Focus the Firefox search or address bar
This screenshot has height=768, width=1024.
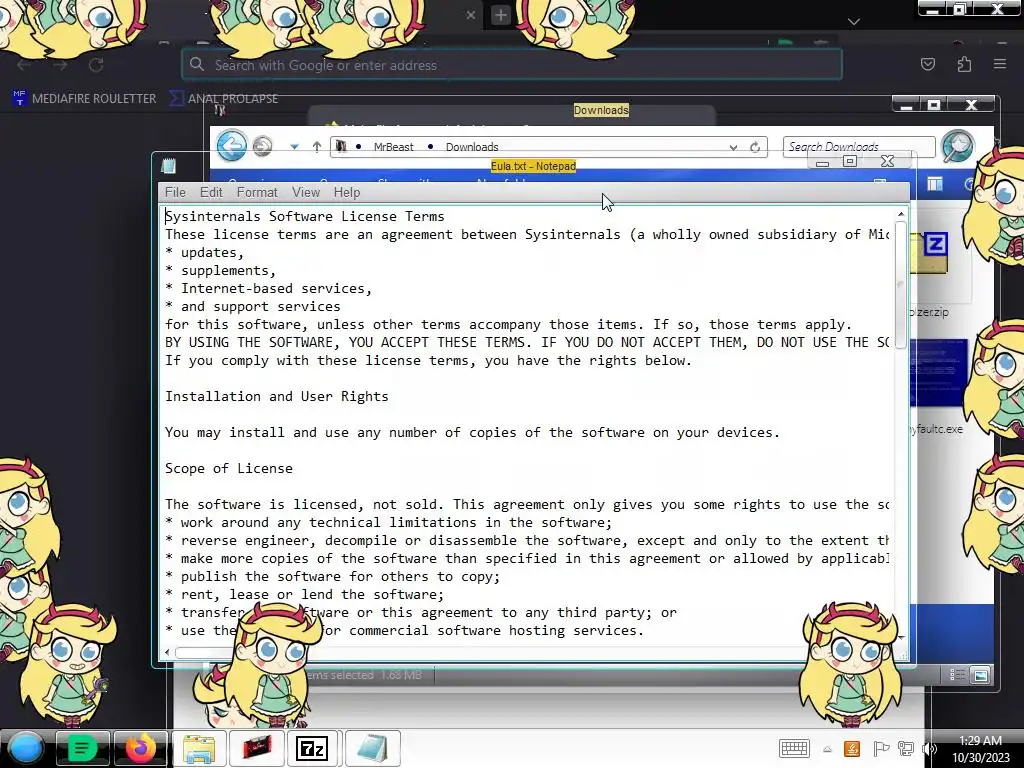(x=511, y=65)
